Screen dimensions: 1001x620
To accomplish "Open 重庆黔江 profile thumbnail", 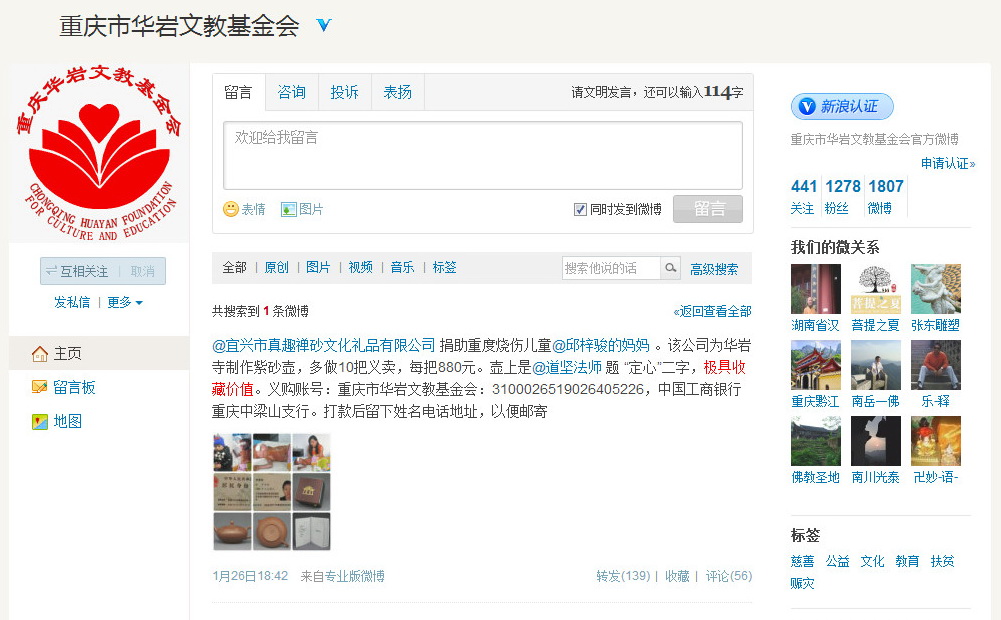I will [815, 365].
